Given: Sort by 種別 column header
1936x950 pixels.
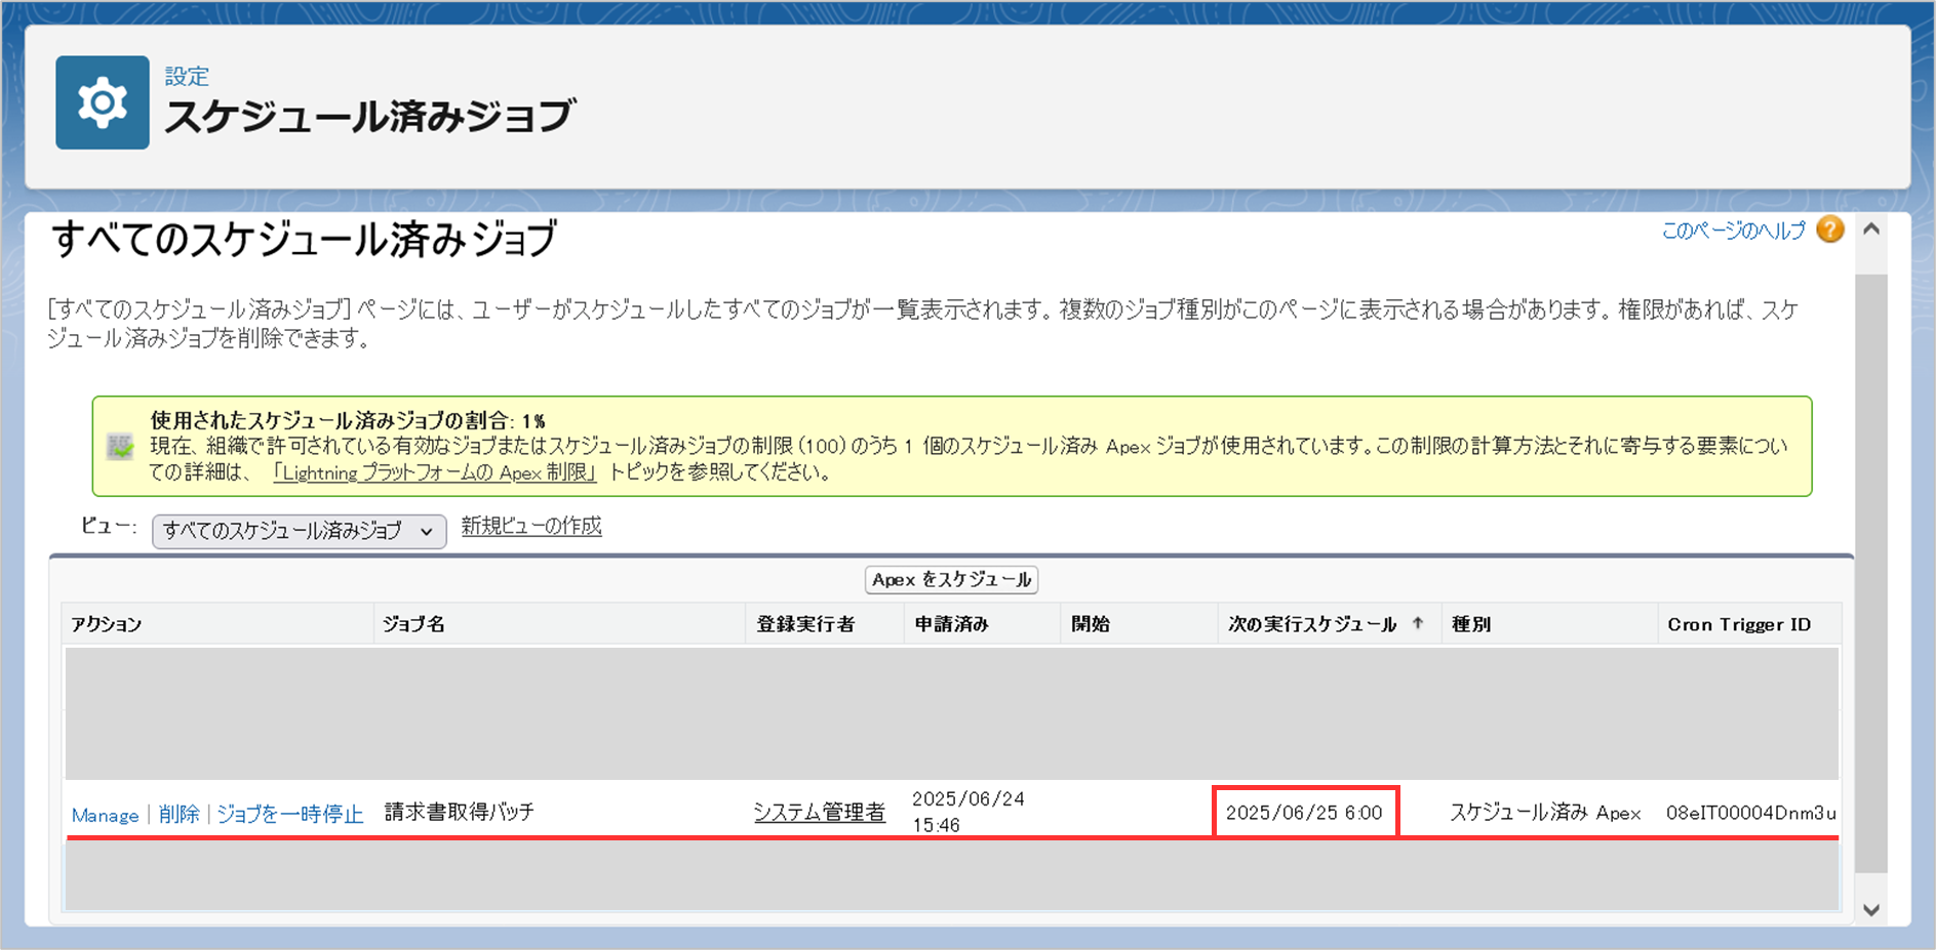Looking at the screenshot, I should coord(1471,624).
